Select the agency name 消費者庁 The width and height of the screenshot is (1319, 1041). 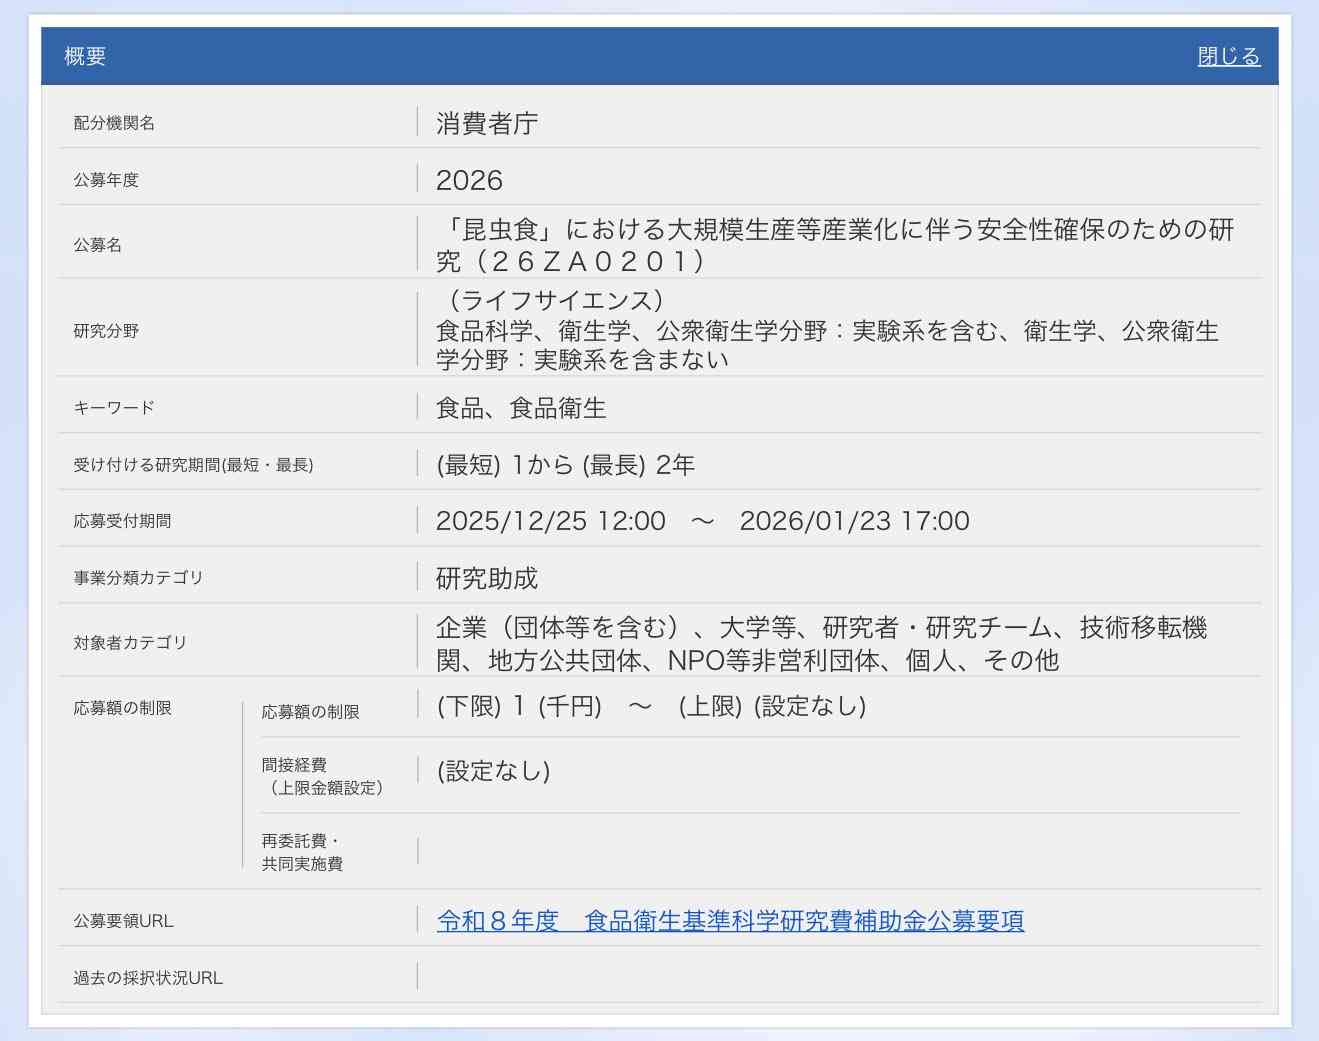(x=484, y=122)
